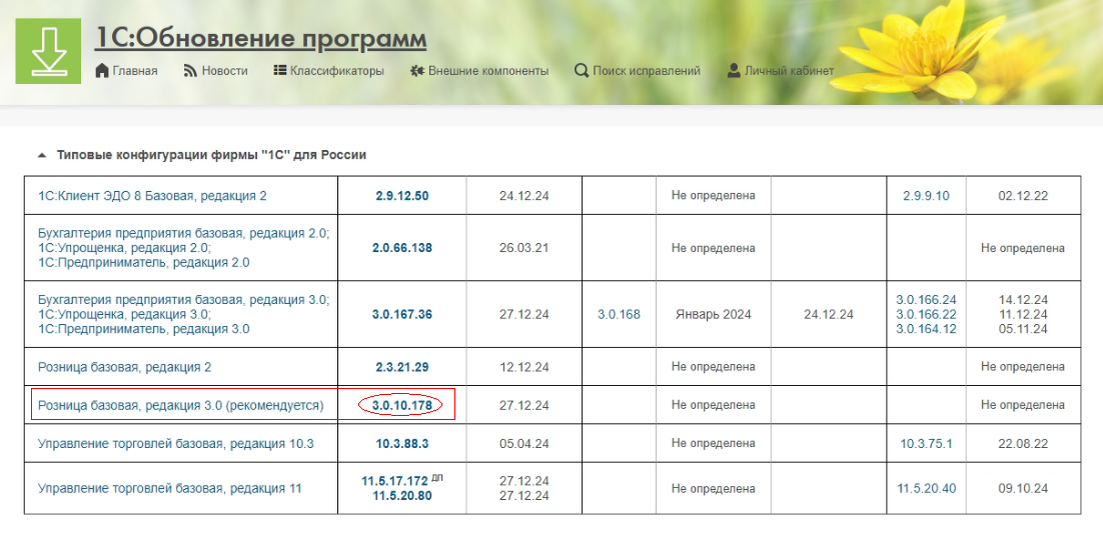Click version 3.0.166.24 link
This screenshot has width=1103, height=542.
coord(926,300)
